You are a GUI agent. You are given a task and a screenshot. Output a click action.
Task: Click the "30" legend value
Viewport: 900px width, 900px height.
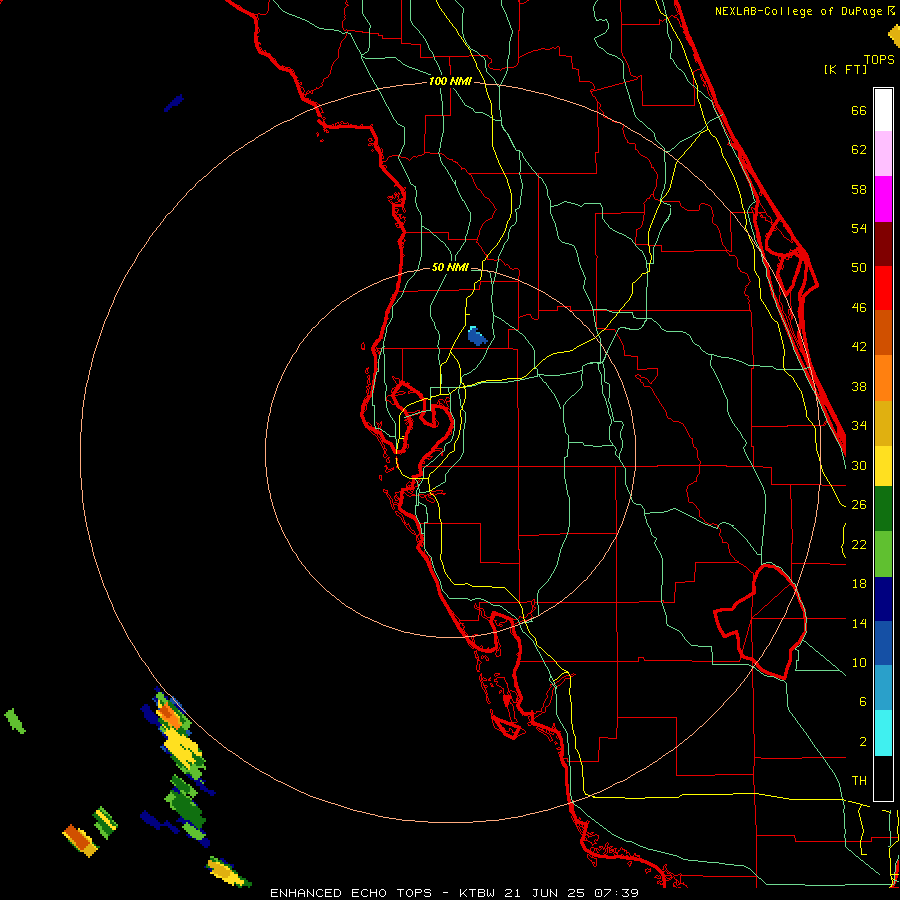pyautogui.click(x=859, y=465)
